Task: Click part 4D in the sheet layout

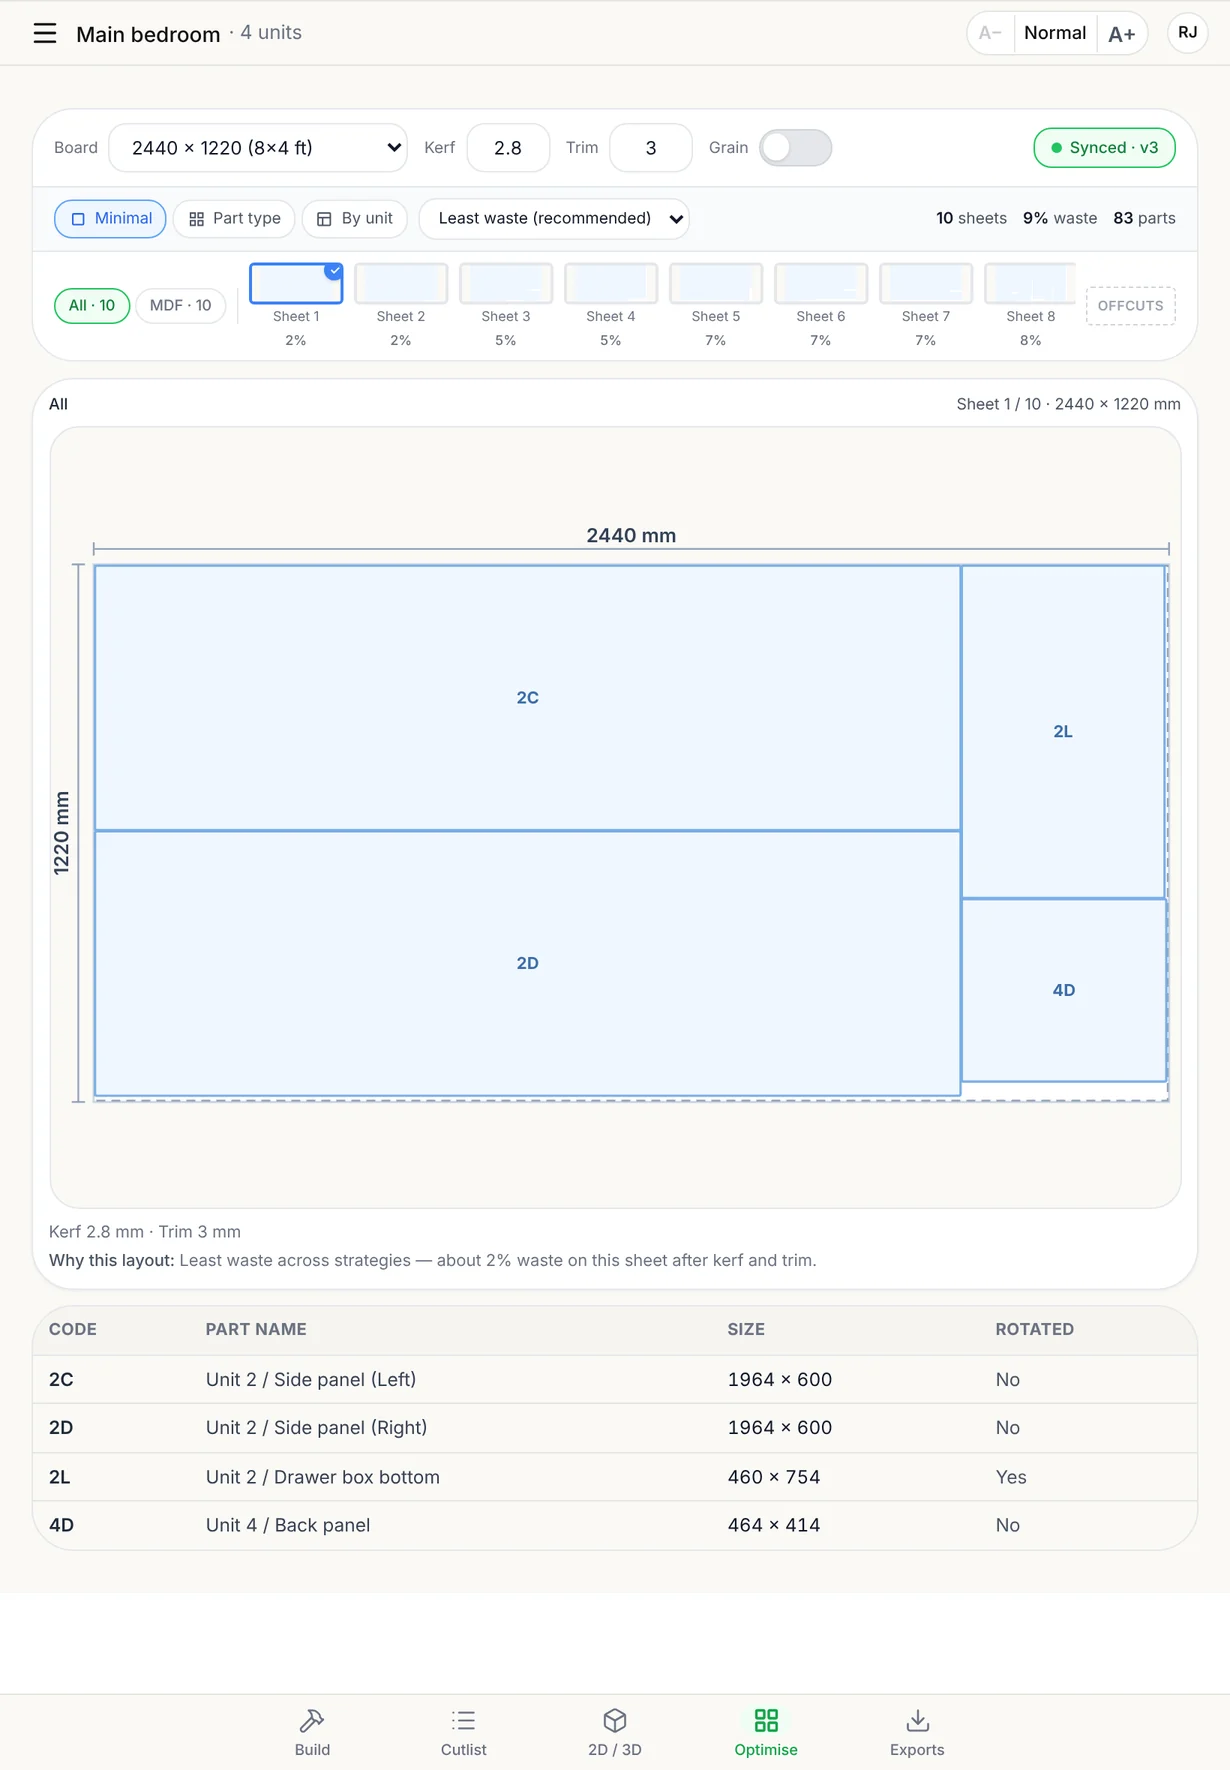Action: (x=1064, y=990)
